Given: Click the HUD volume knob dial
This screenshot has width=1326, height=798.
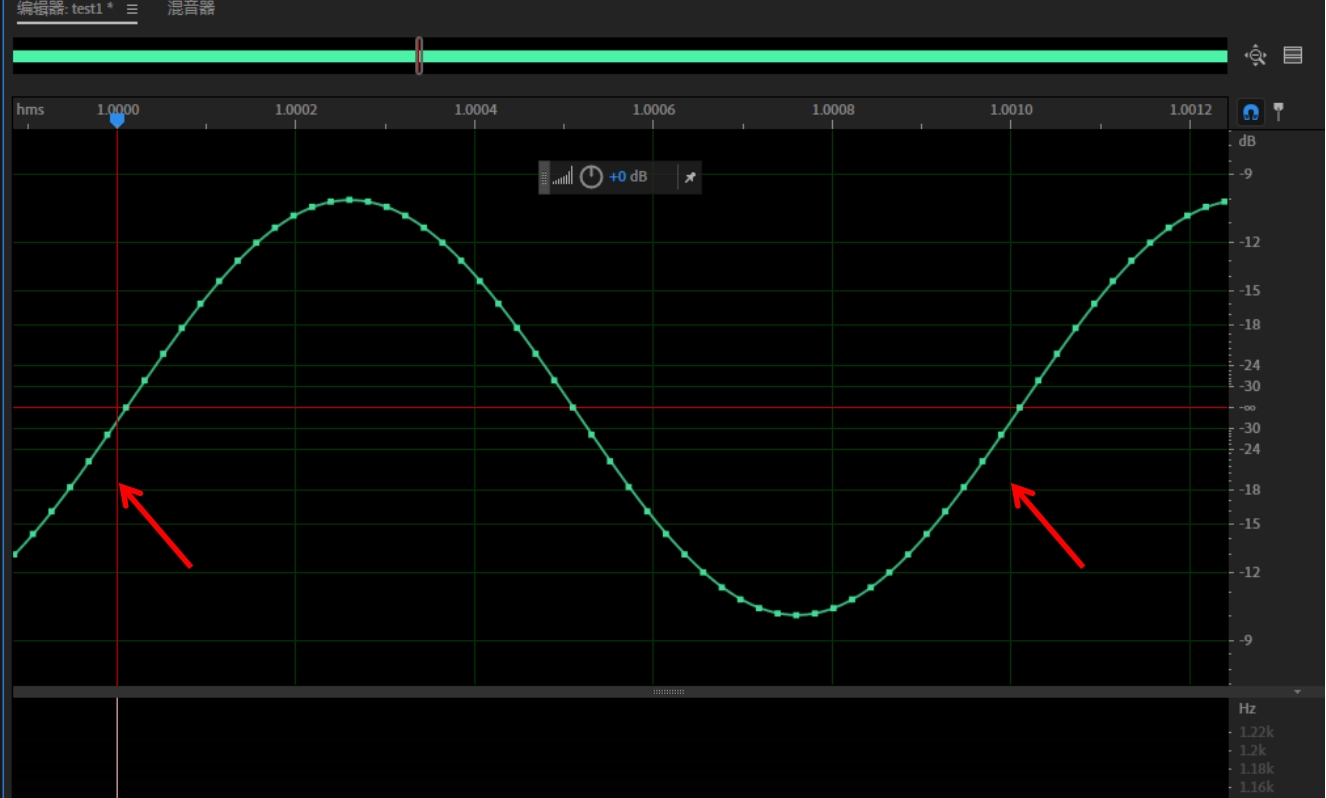Looking at the screenshot, I should click(591, 177).
